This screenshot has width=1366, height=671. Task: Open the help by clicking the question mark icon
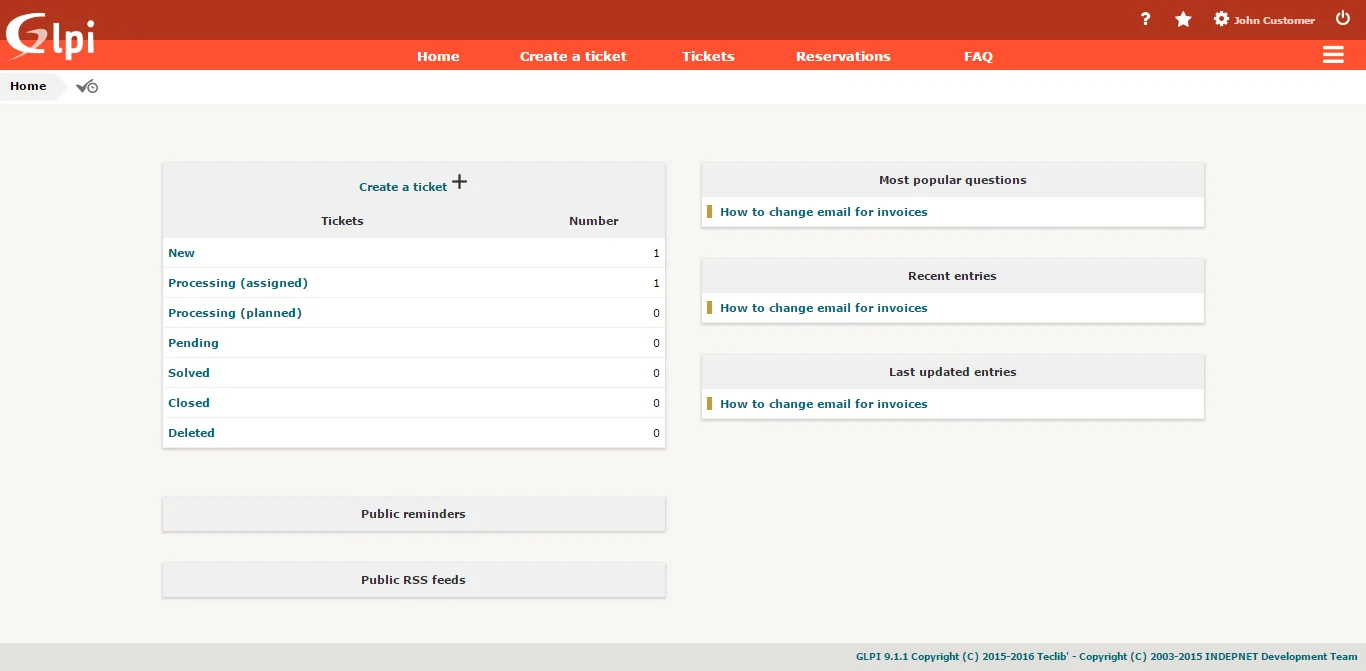point(1145,19)
